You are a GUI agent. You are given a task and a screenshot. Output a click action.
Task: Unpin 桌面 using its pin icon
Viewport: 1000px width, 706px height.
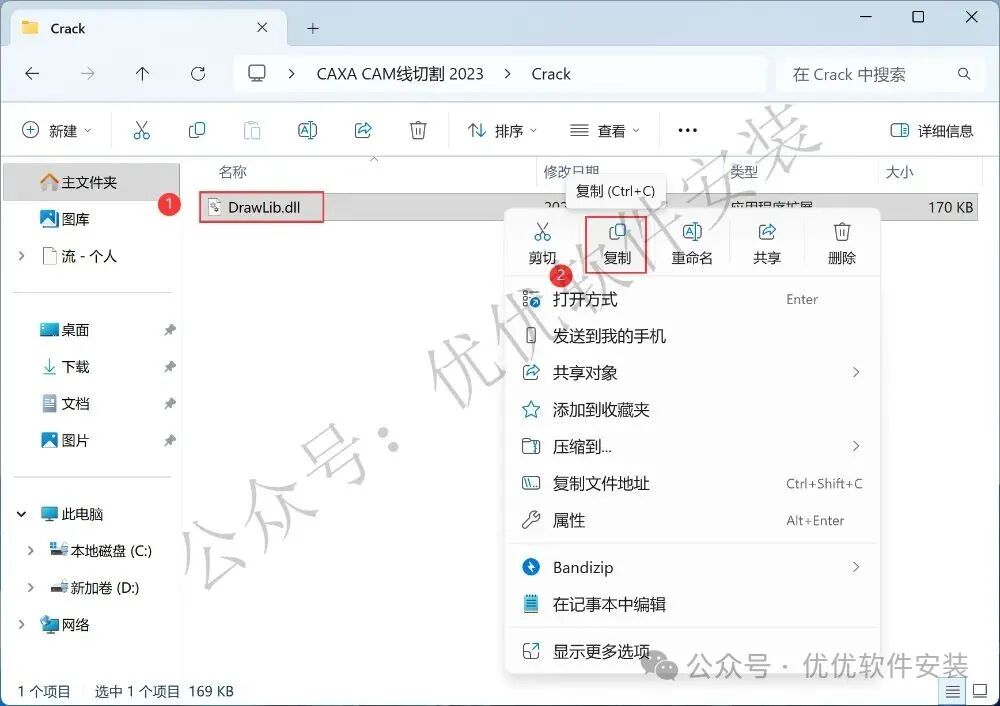pos(170,330)
